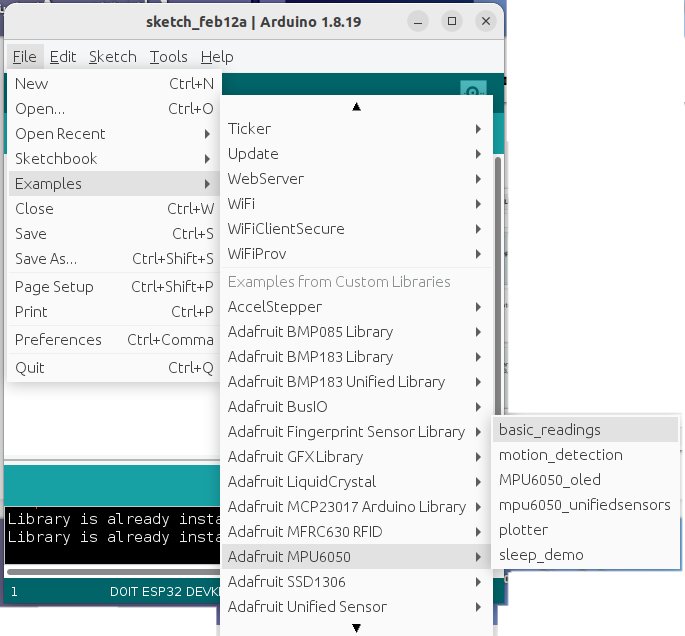
Task: Expand AccelStepper examples
Action: pos(356,307)
